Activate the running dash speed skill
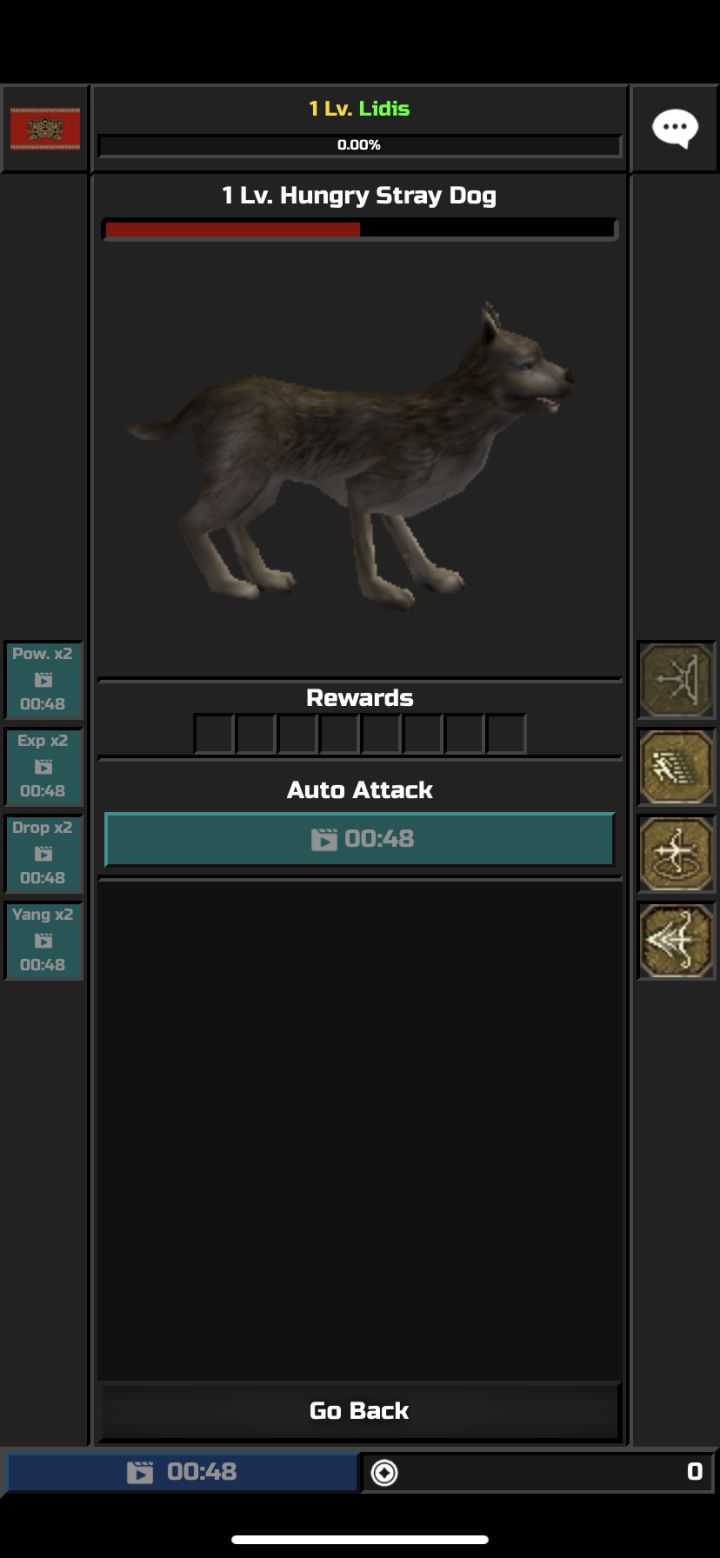The height and width of the screenshot is (1558, 720). (x=677, y=767)
